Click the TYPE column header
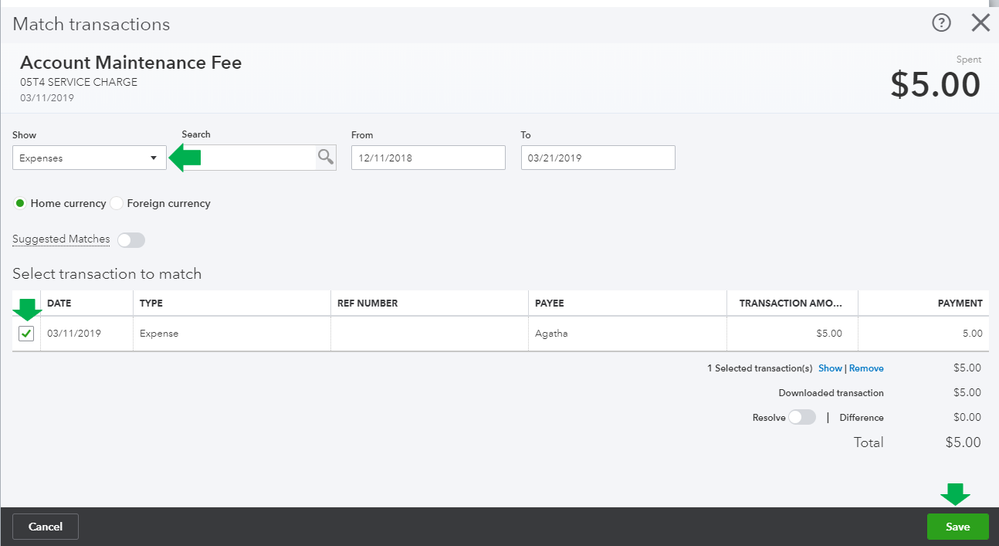This screenshot has width=999, height=546. 151,303
